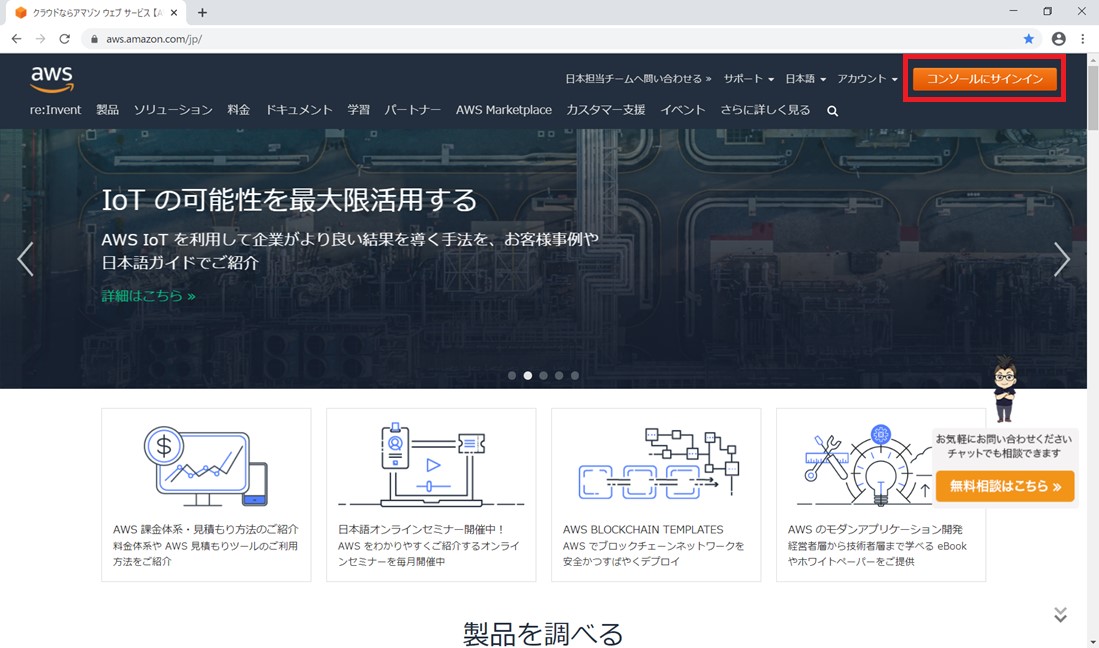The image size is (1099, 648).
Task: Expand the アカウント dropdown
Action: point(867,78)
